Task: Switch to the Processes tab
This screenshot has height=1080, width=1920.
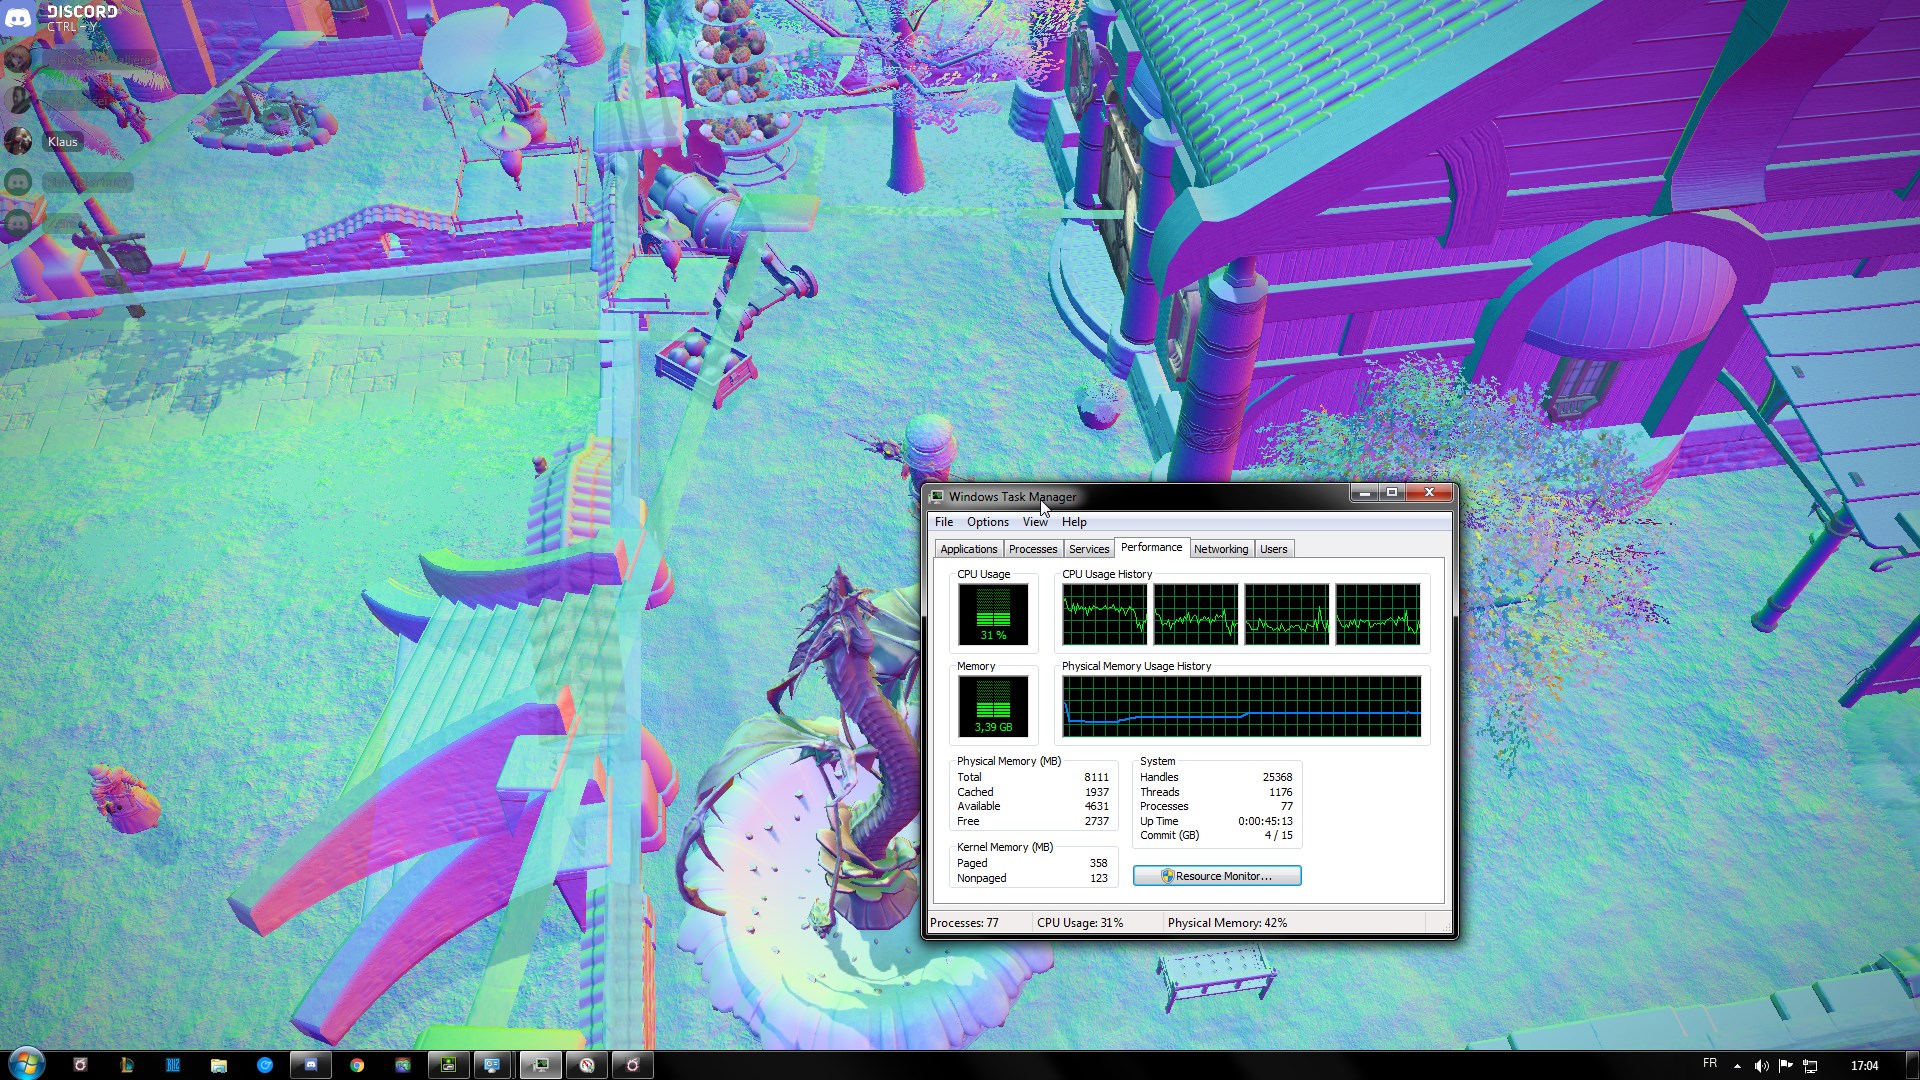Action: pyautogui.click(x=1032, y=549)
